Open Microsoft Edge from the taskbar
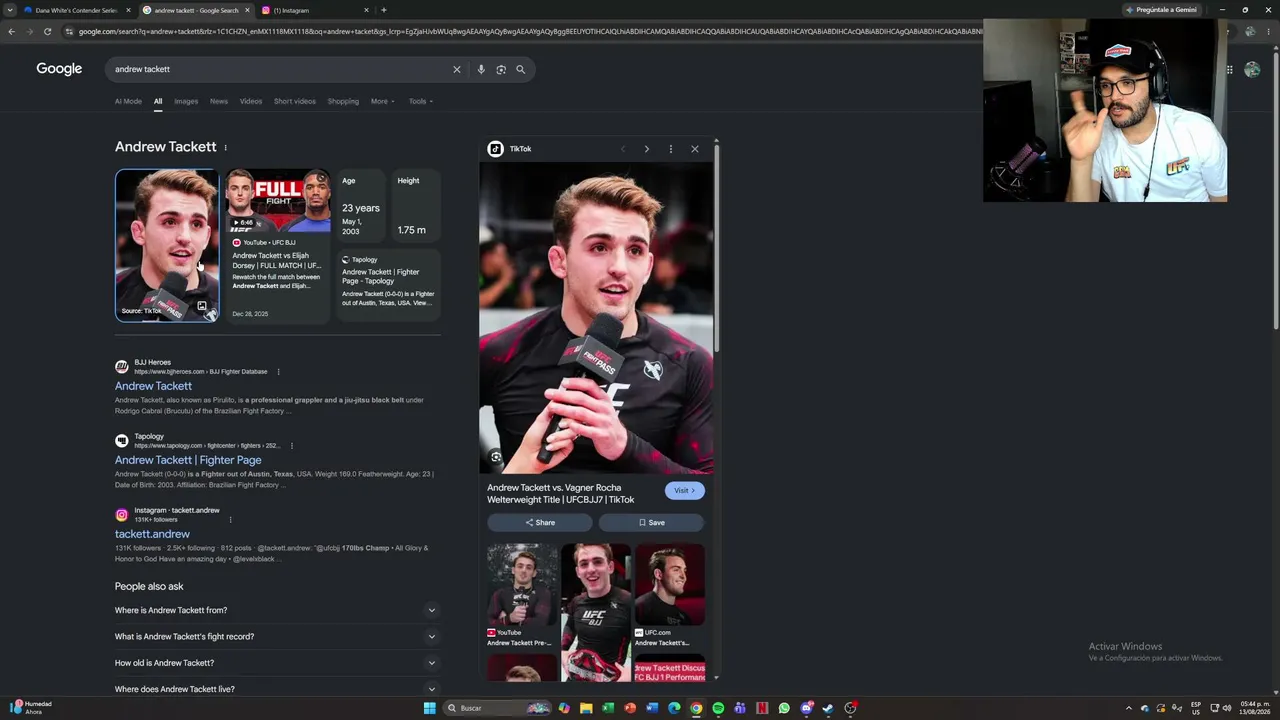The image size is (1280, 720). pyautogui.click(x=674, y=708)
